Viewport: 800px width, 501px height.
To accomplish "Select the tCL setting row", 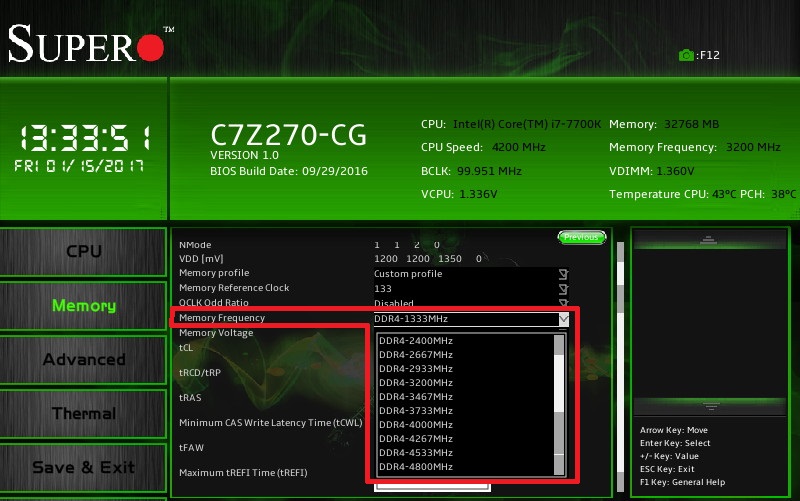I will coord(186,348).
